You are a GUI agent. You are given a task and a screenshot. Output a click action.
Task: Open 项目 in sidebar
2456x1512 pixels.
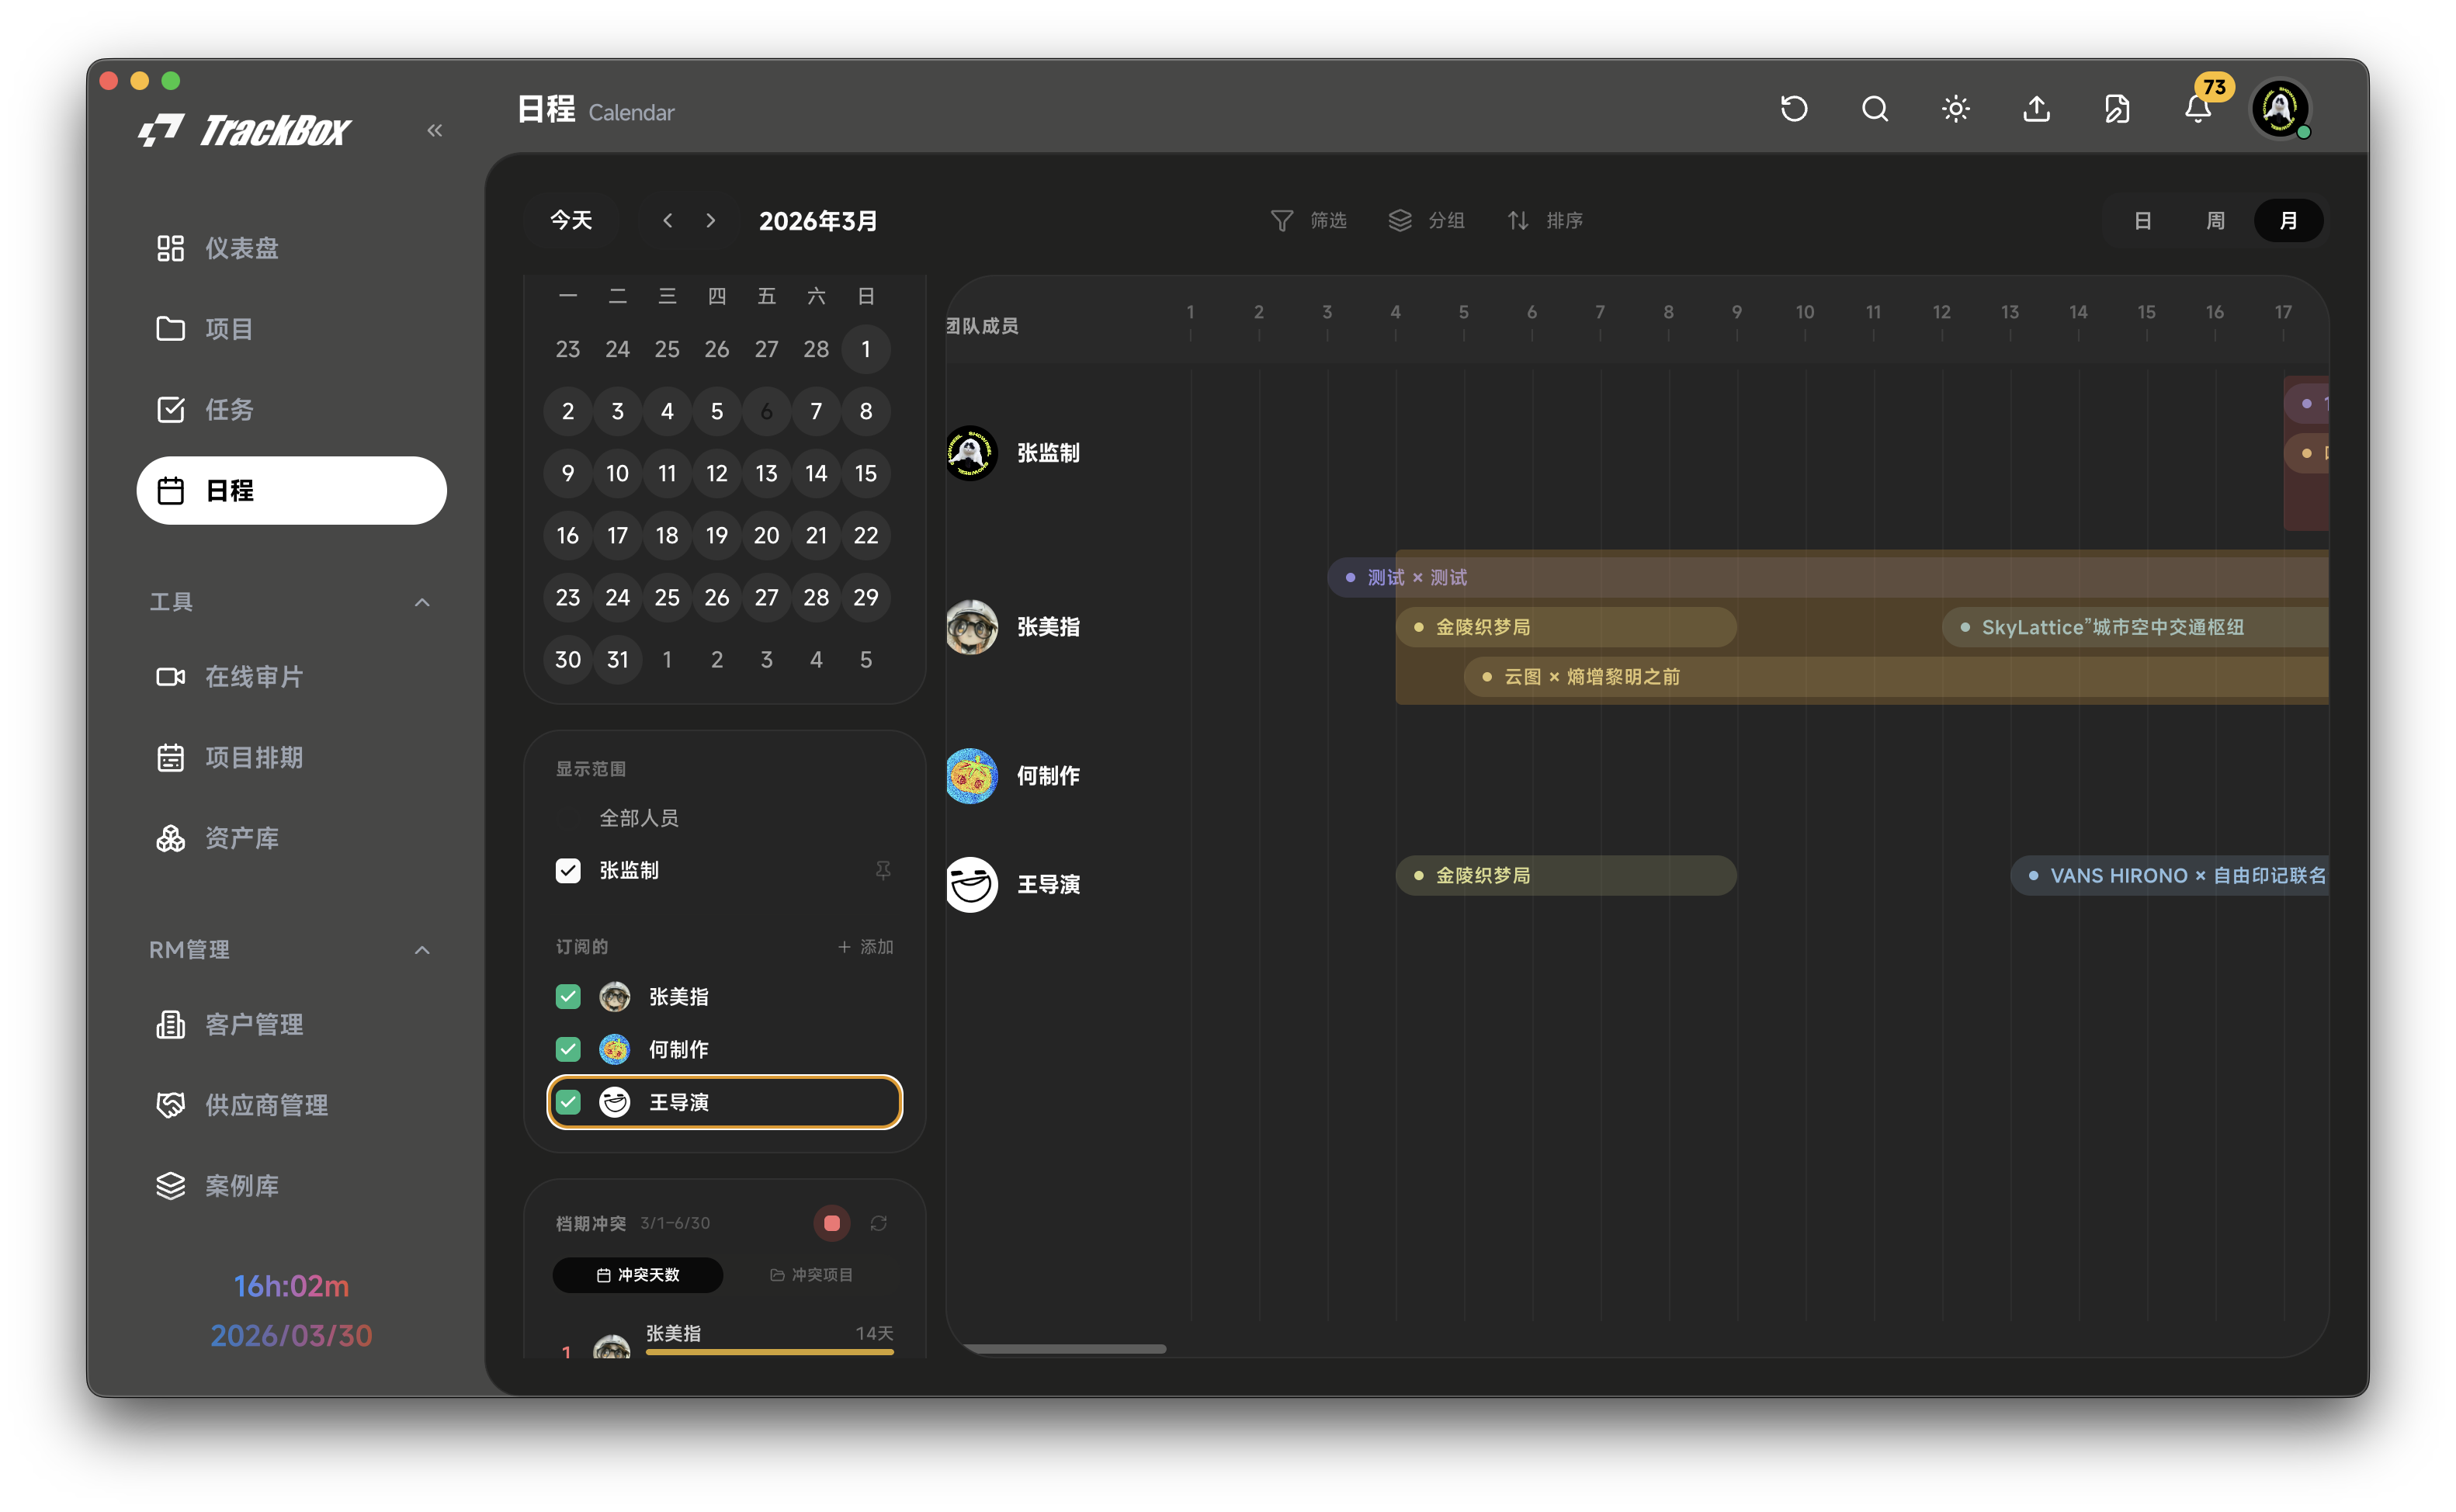[x=291, y=329]
